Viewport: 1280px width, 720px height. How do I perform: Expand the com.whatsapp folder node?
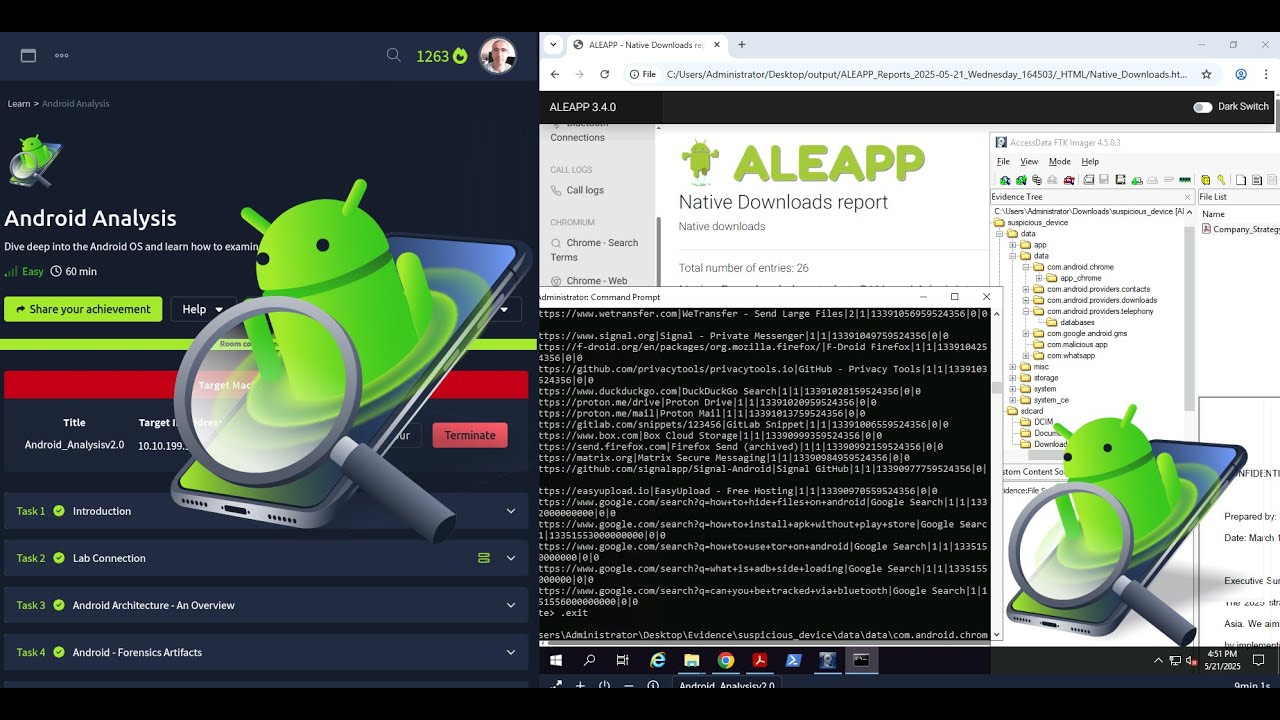(1026, 355)
